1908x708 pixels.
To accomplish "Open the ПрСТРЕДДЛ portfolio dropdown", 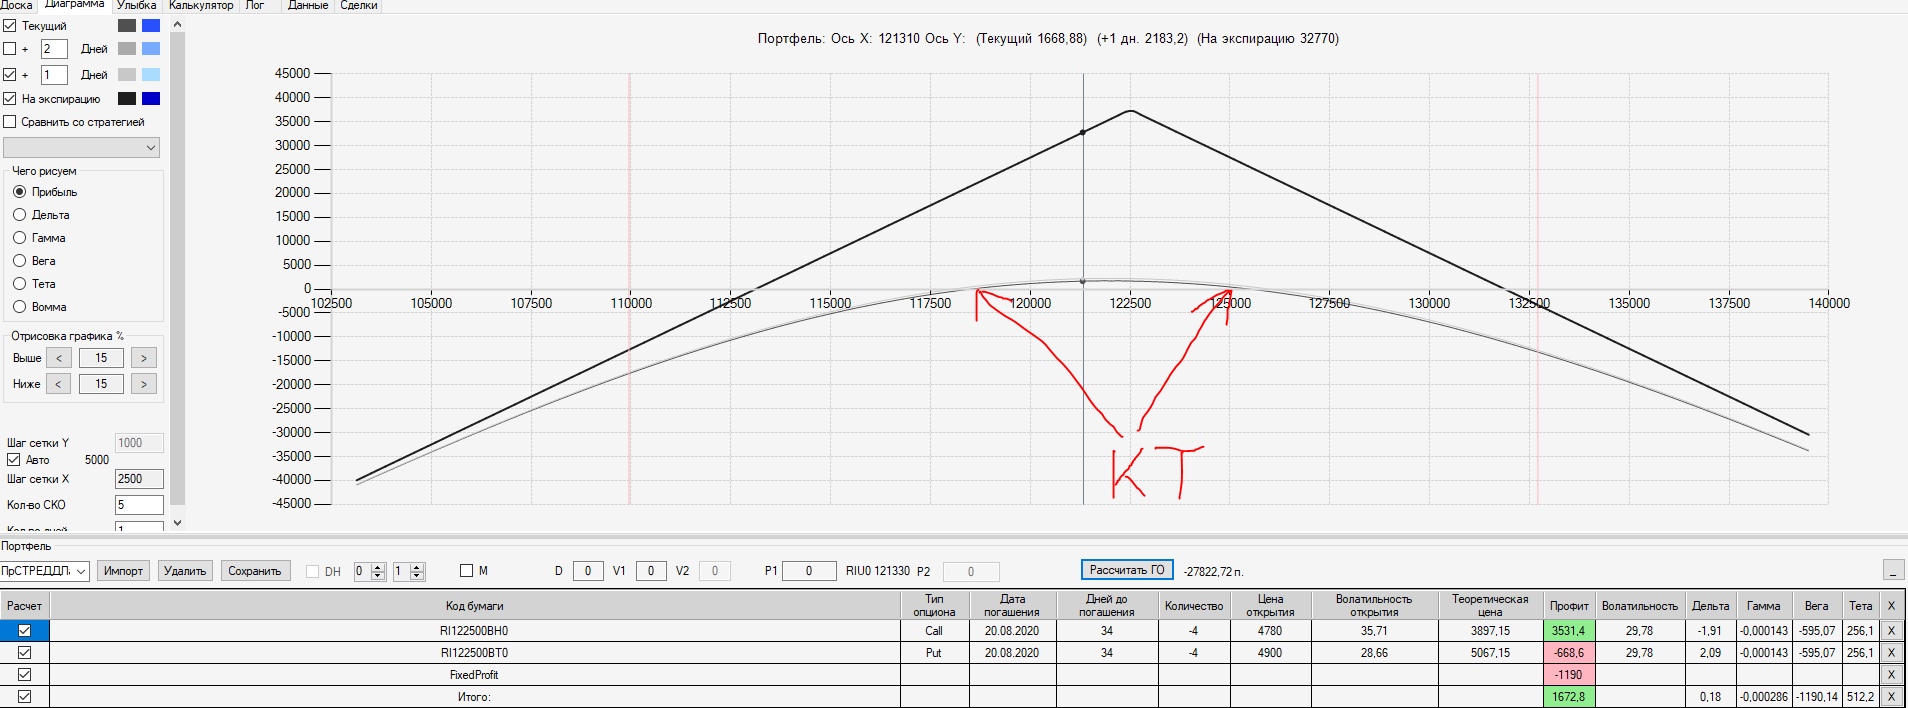I will 45,571.
